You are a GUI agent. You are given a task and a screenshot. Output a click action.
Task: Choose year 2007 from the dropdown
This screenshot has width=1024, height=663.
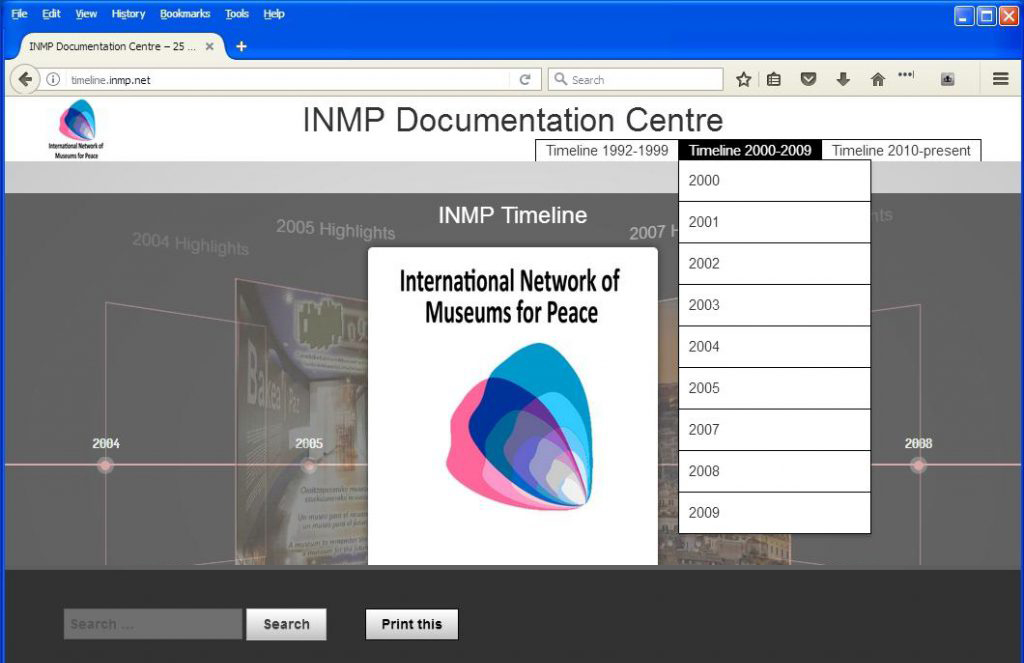click(x=775, y=430)
